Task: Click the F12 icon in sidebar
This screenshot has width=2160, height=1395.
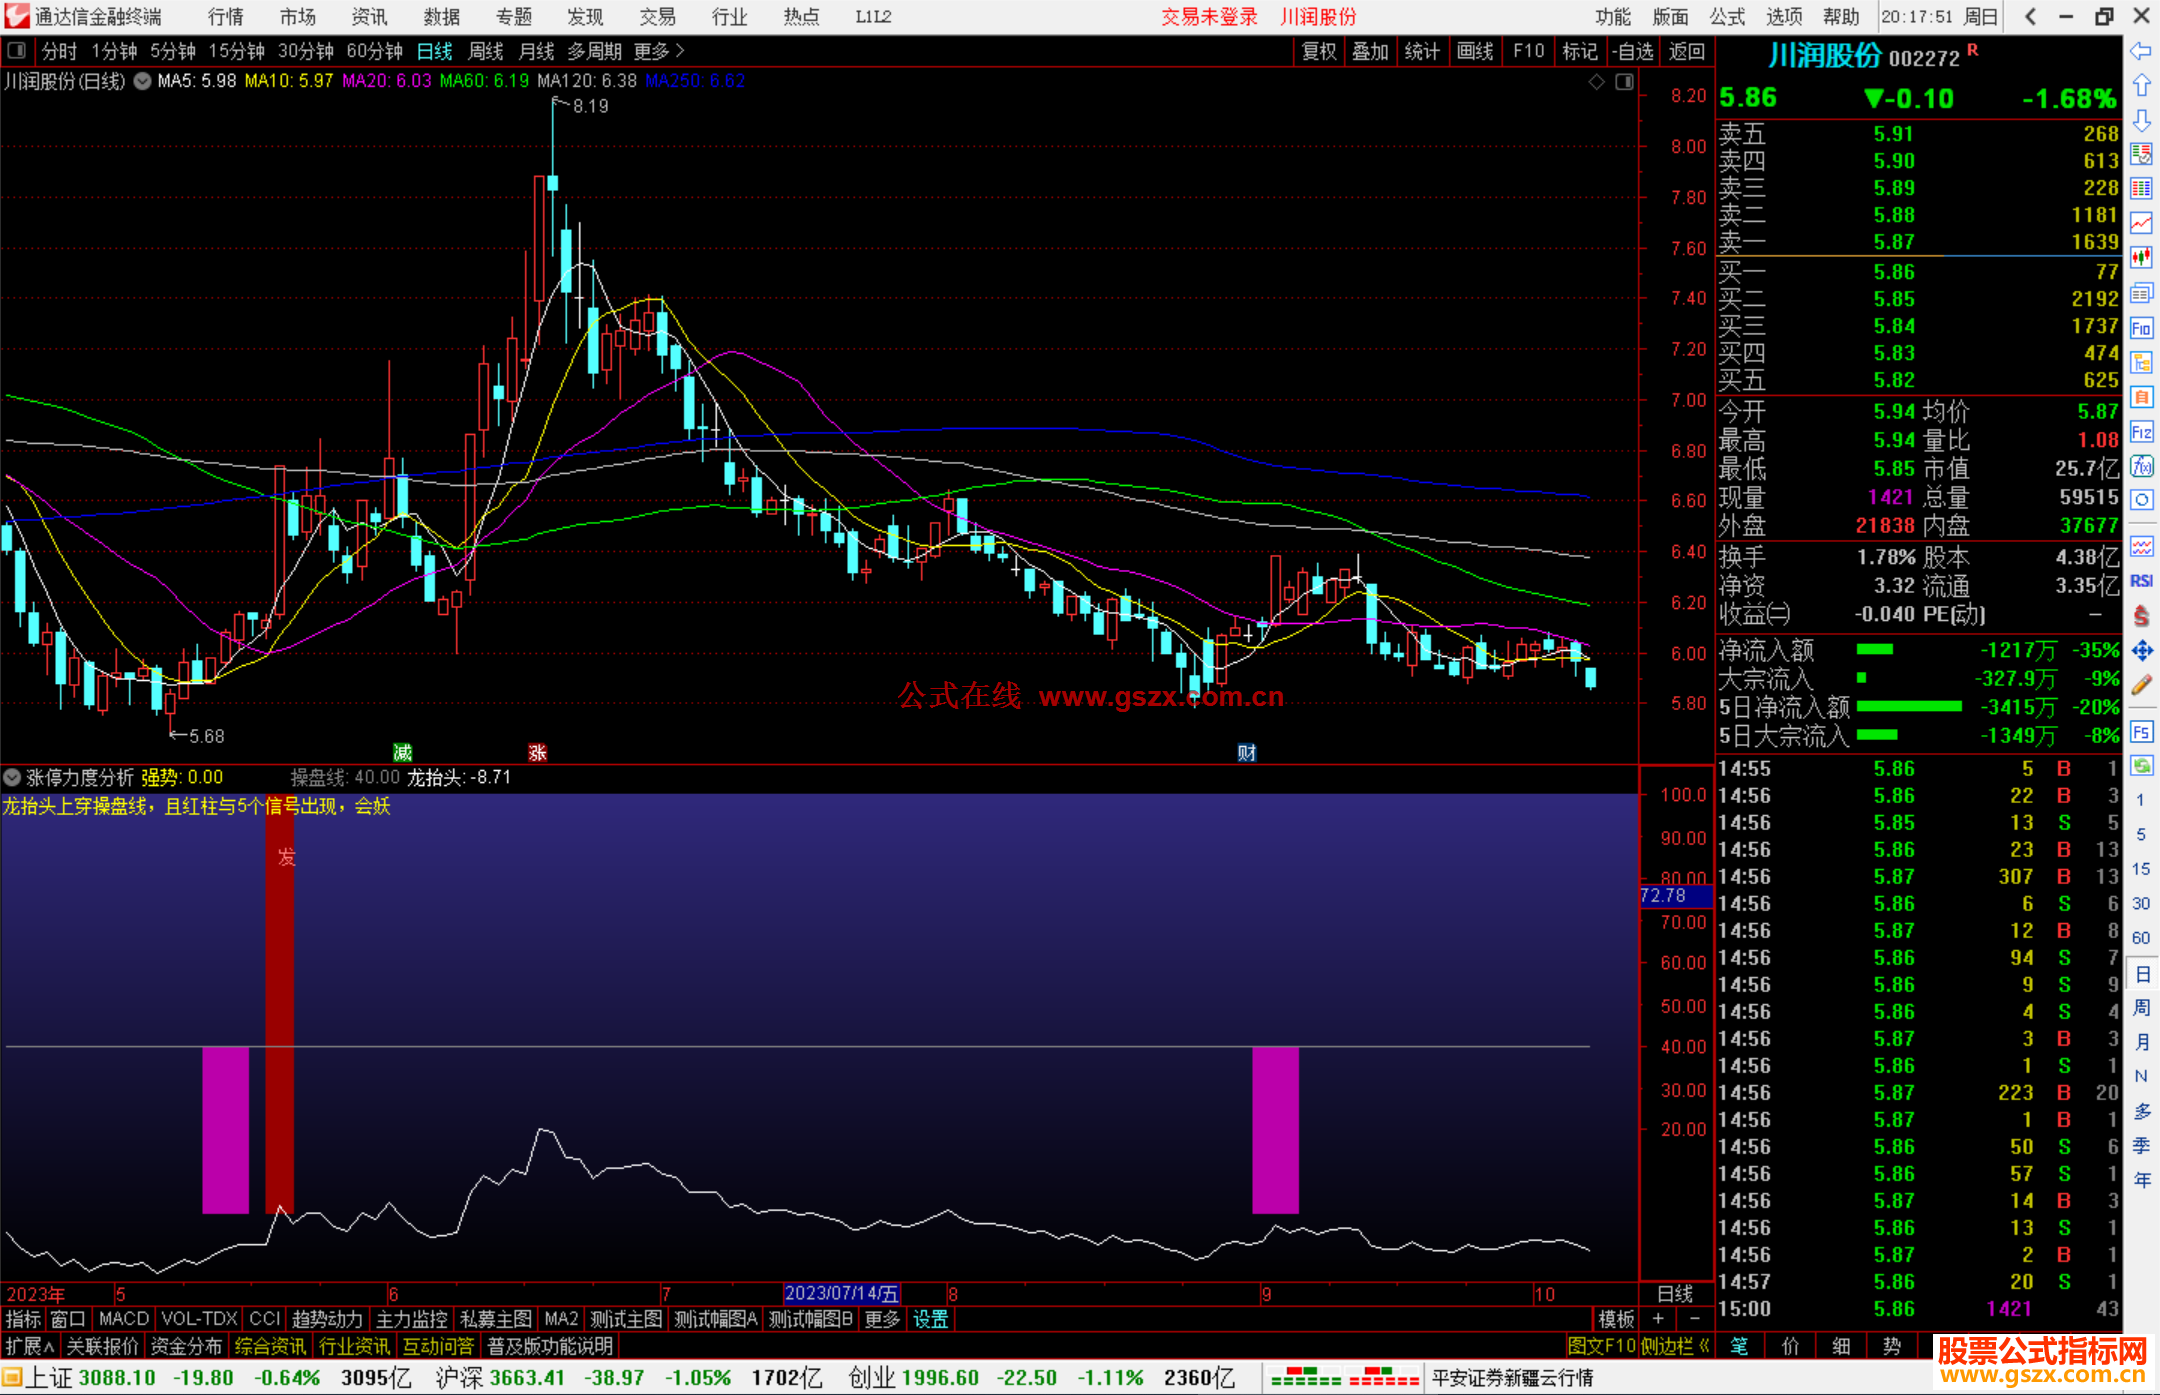Action: pyautogui.click(x=2141, y=432)
